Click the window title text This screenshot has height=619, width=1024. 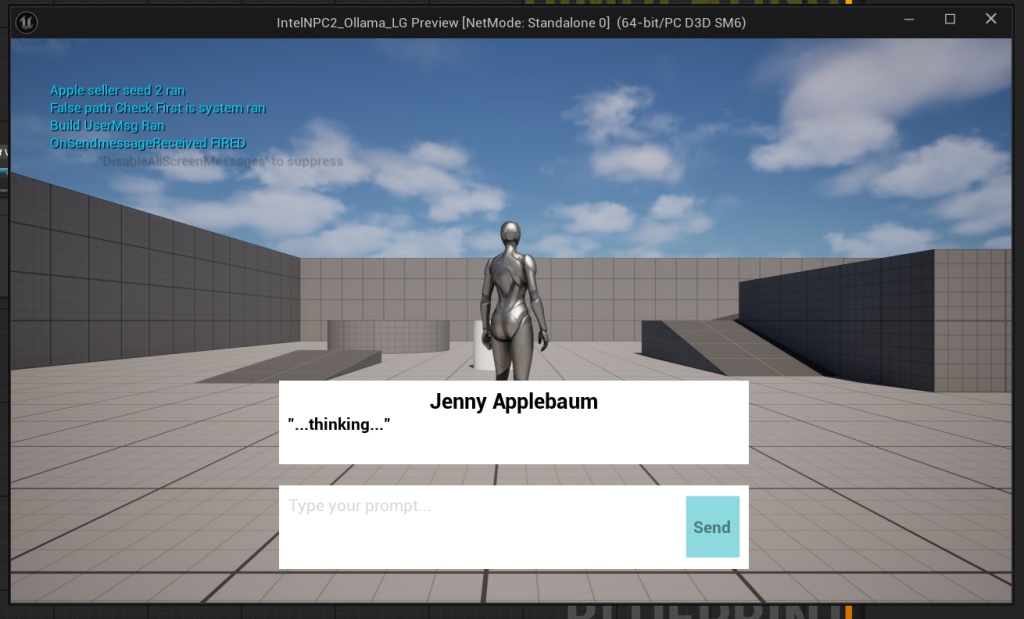pyautogui.click(x=510, y=22)
